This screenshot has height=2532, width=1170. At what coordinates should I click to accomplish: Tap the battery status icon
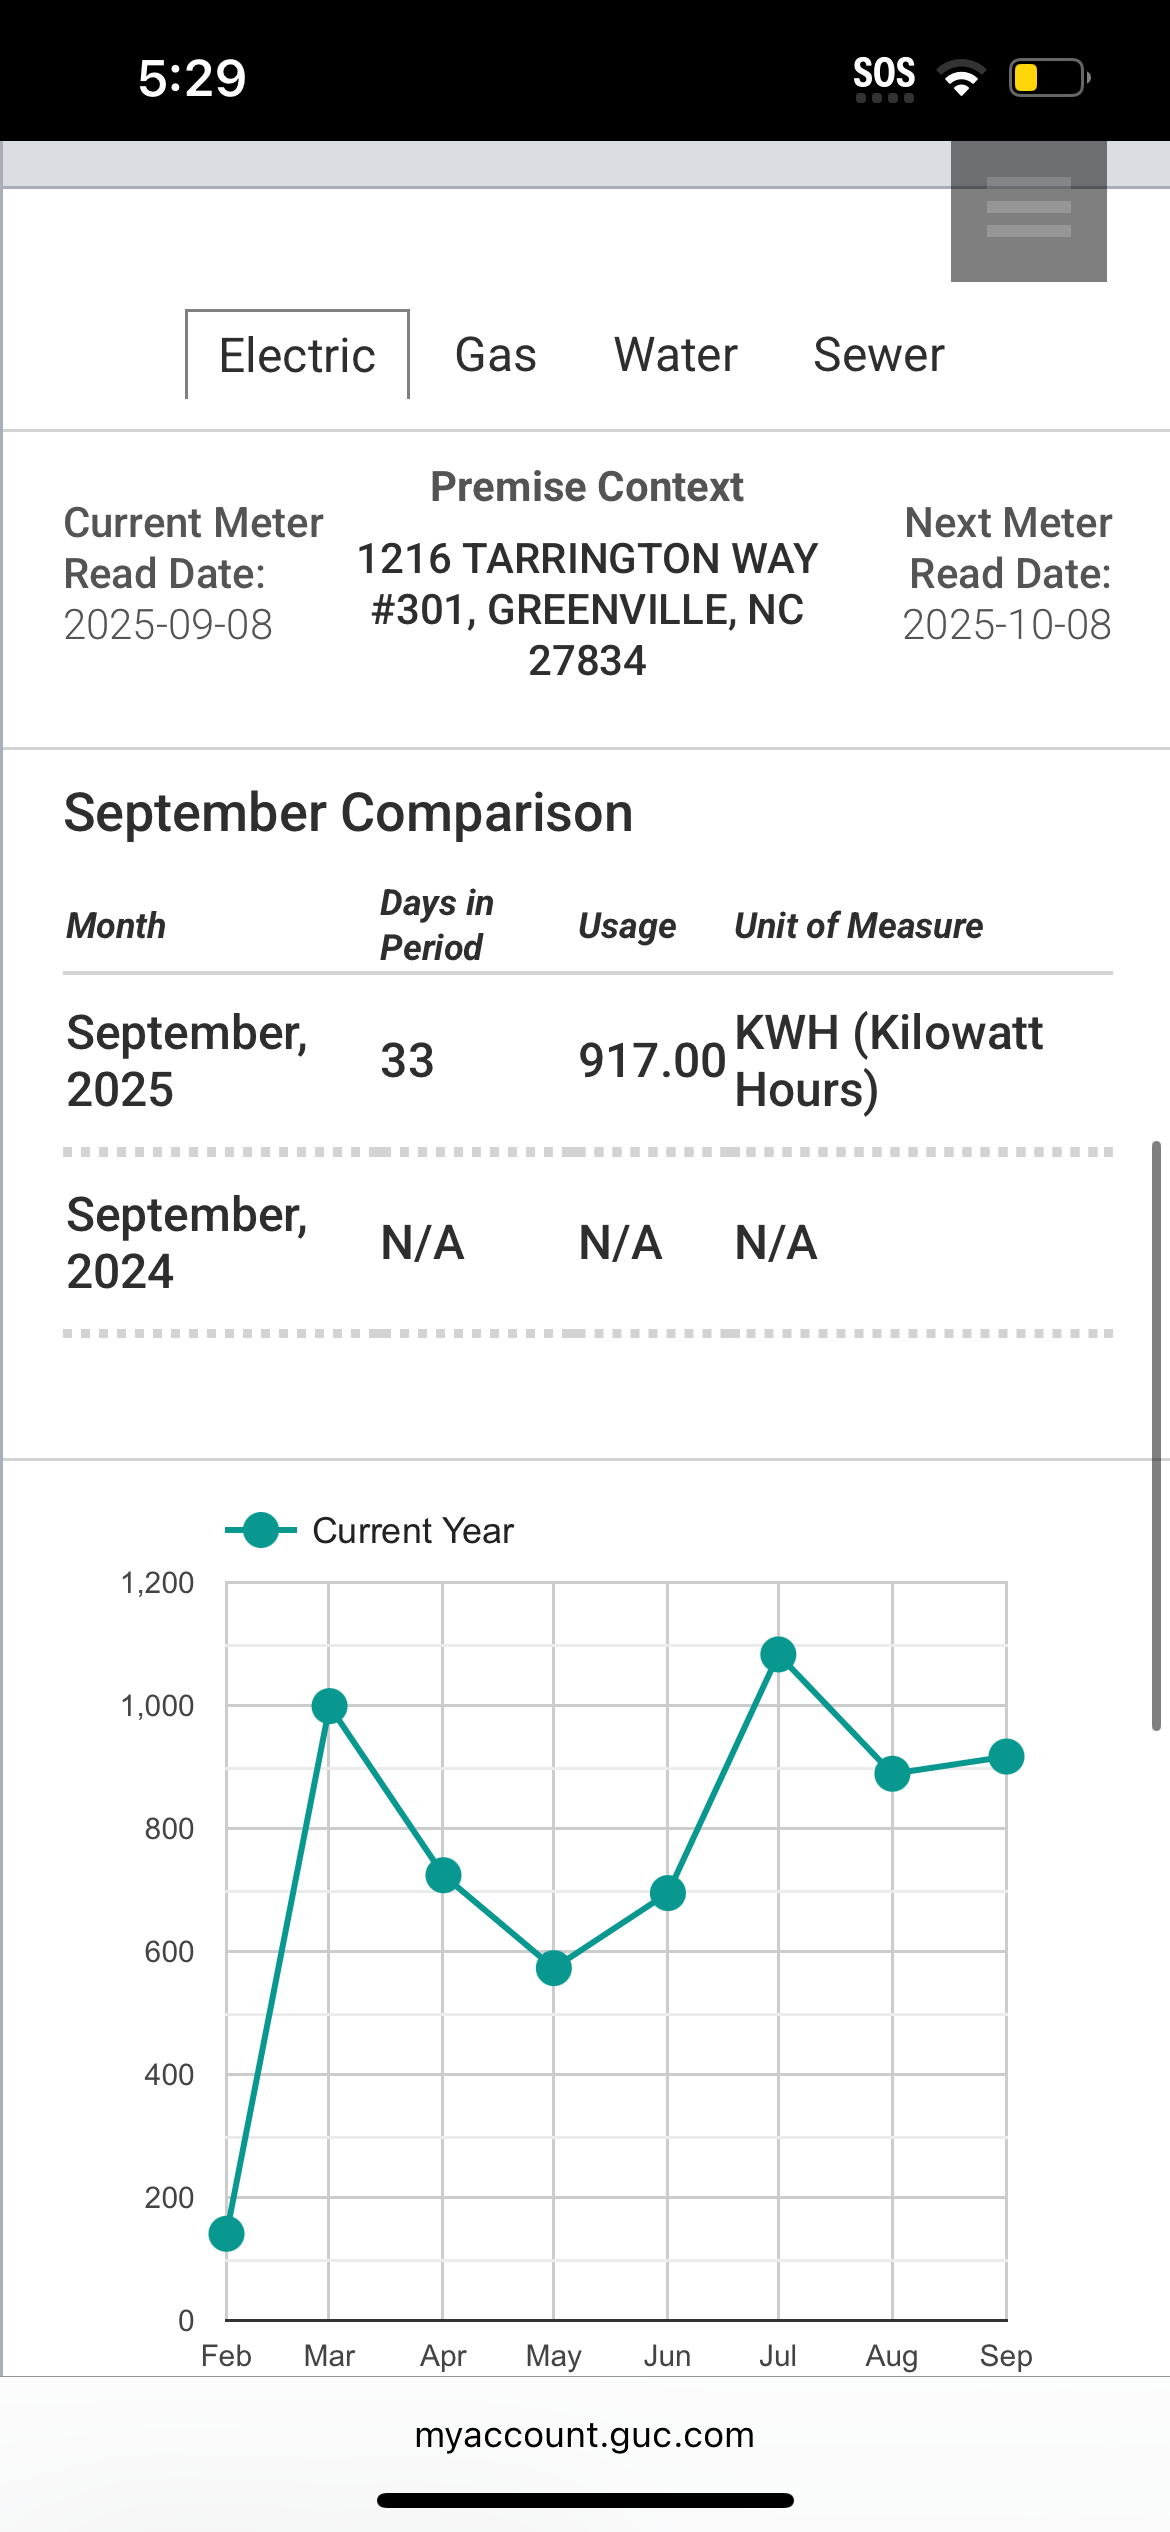[x=1048, y=78]
